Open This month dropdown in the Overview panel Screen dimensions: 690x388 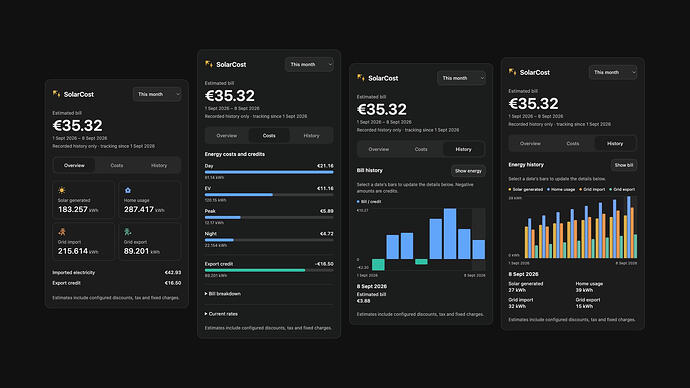click(157, 94)
